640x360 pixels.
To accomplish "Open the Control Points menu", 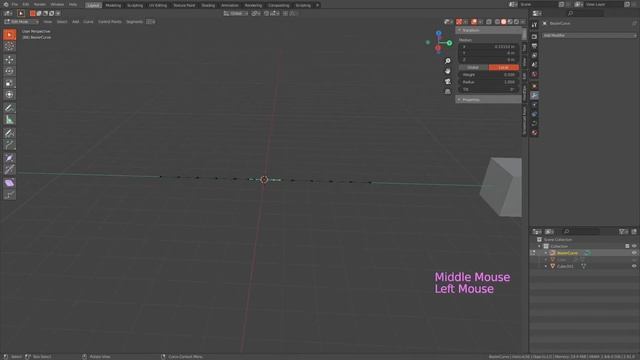I will (110, 22).
